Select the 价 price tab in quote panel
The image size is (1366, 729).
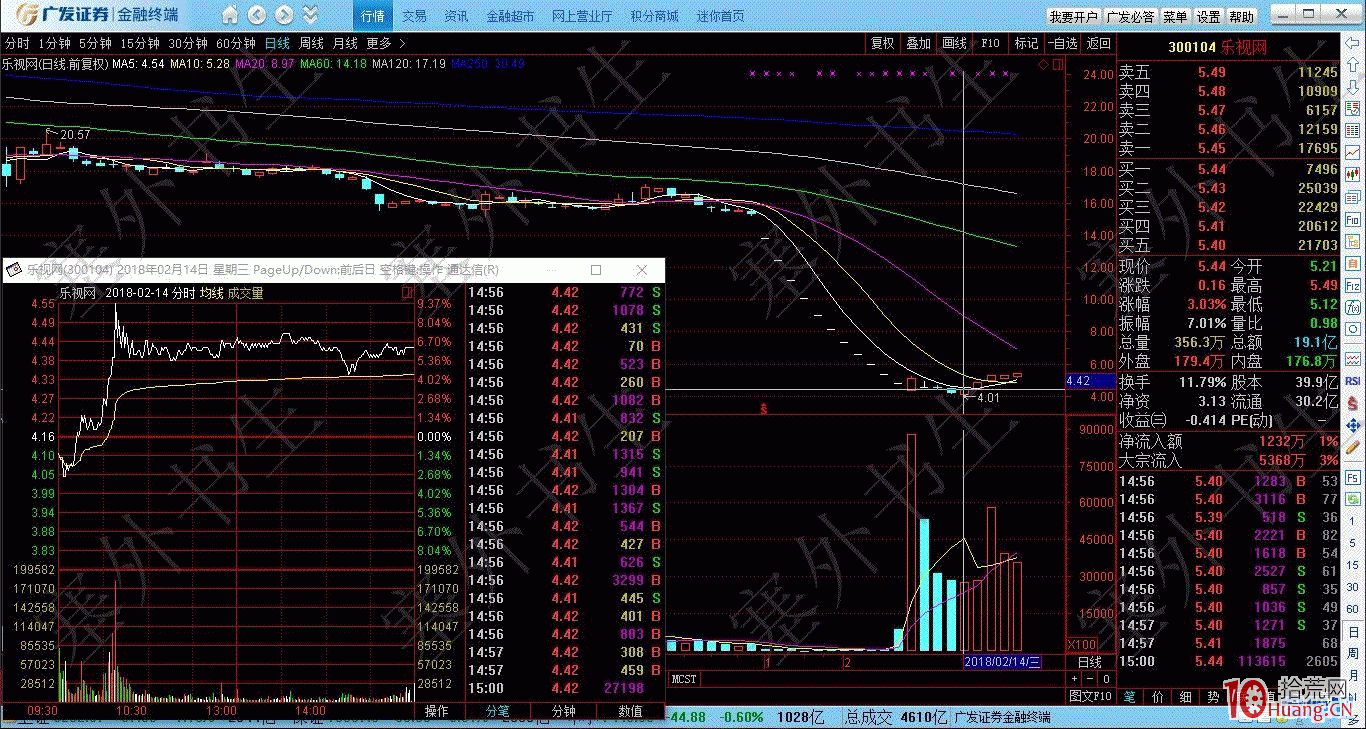1158,696
